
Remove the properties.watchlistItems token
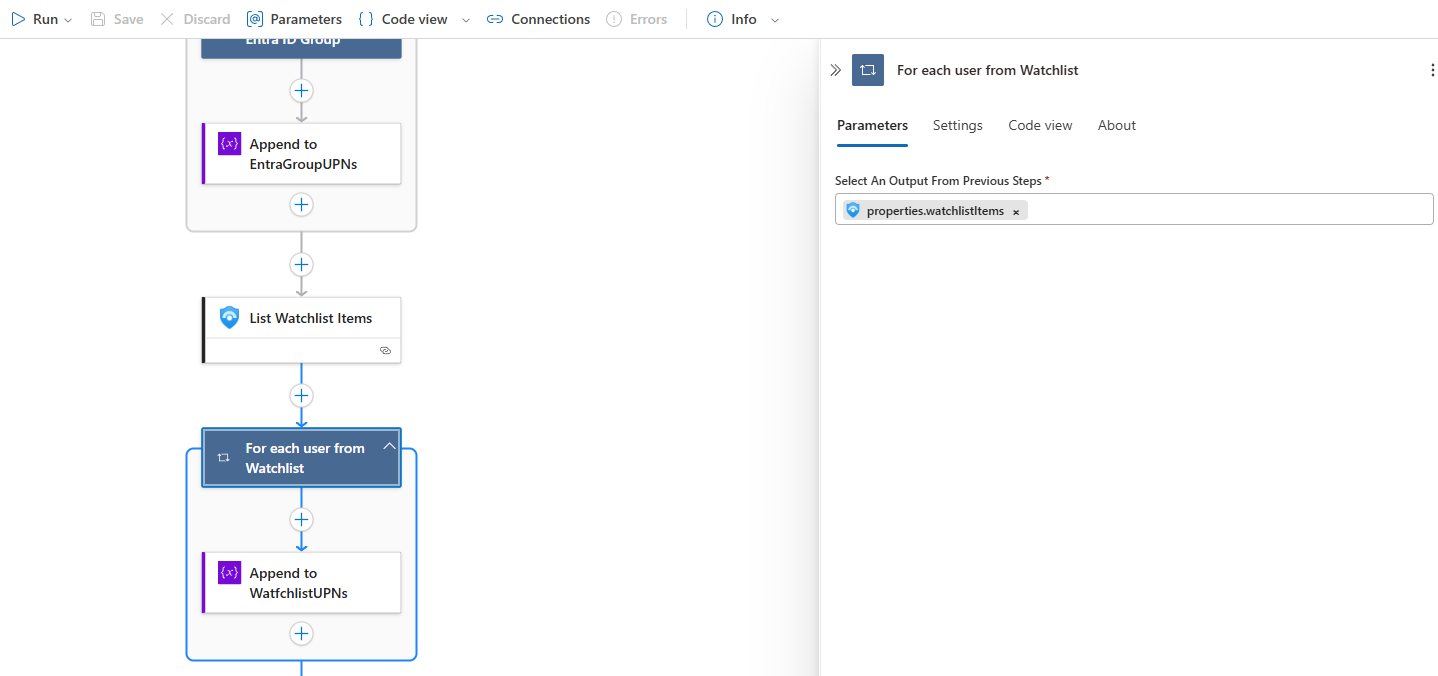pos(1016,211)
